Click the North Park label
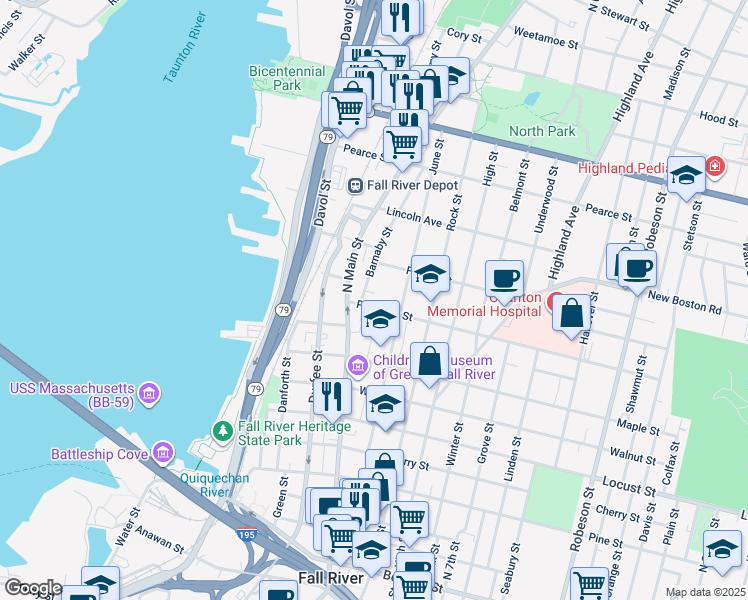The width and height of the screenshot is (748, 600). (542, 131)
